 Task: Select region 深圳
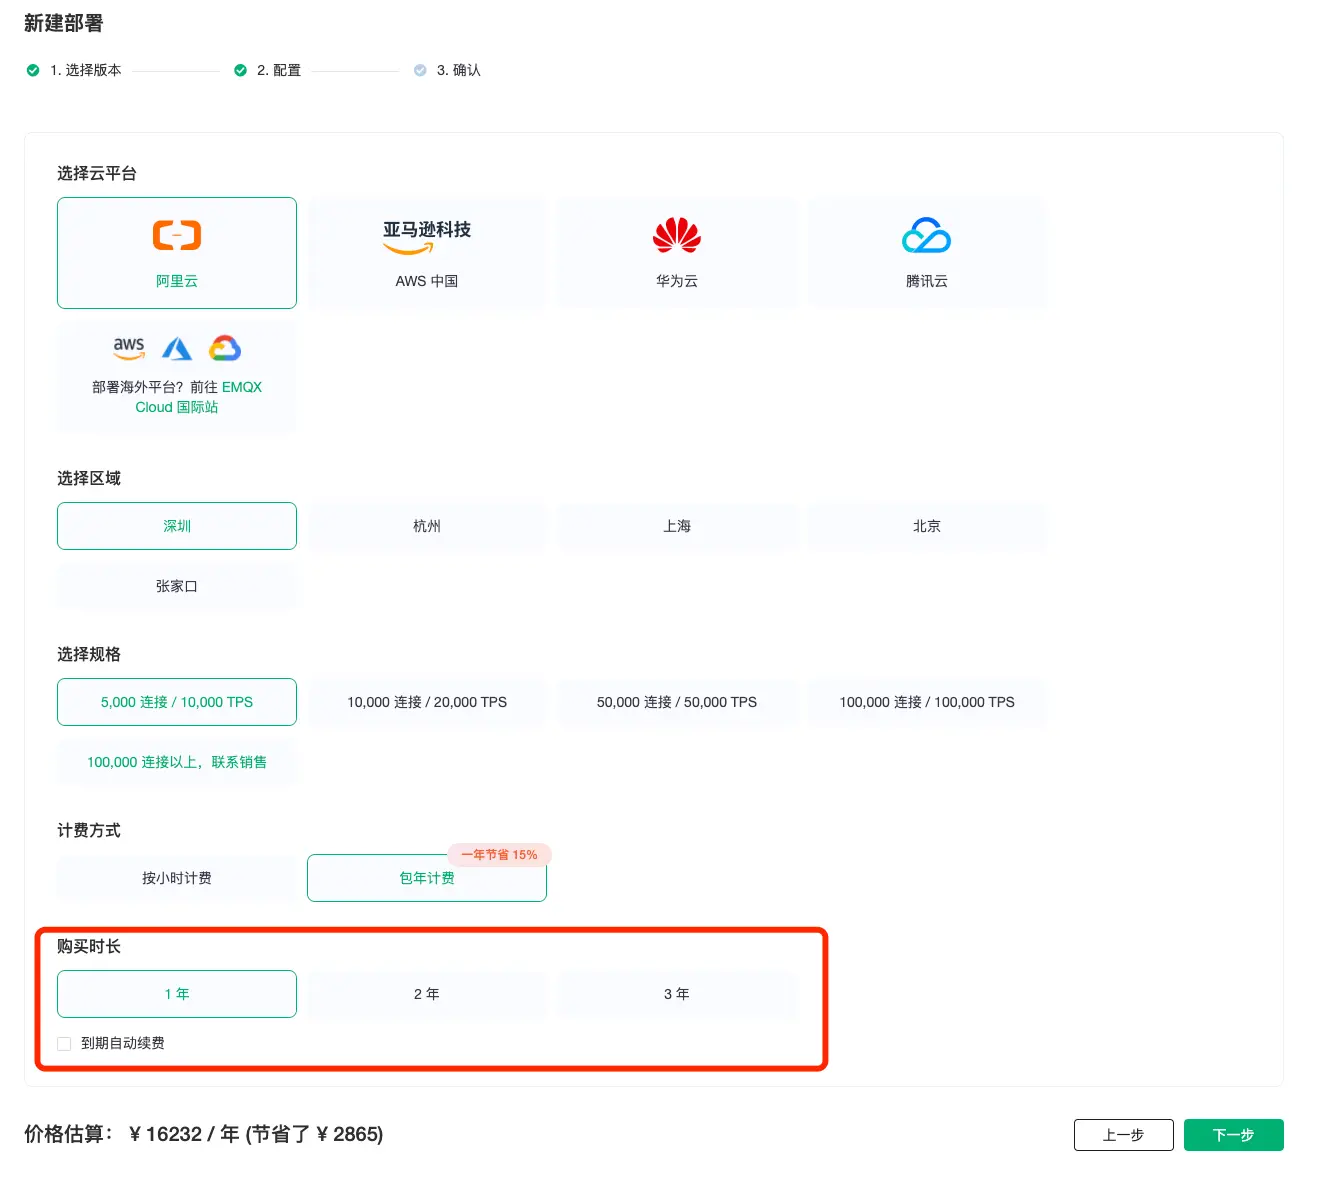pos(176,525)
